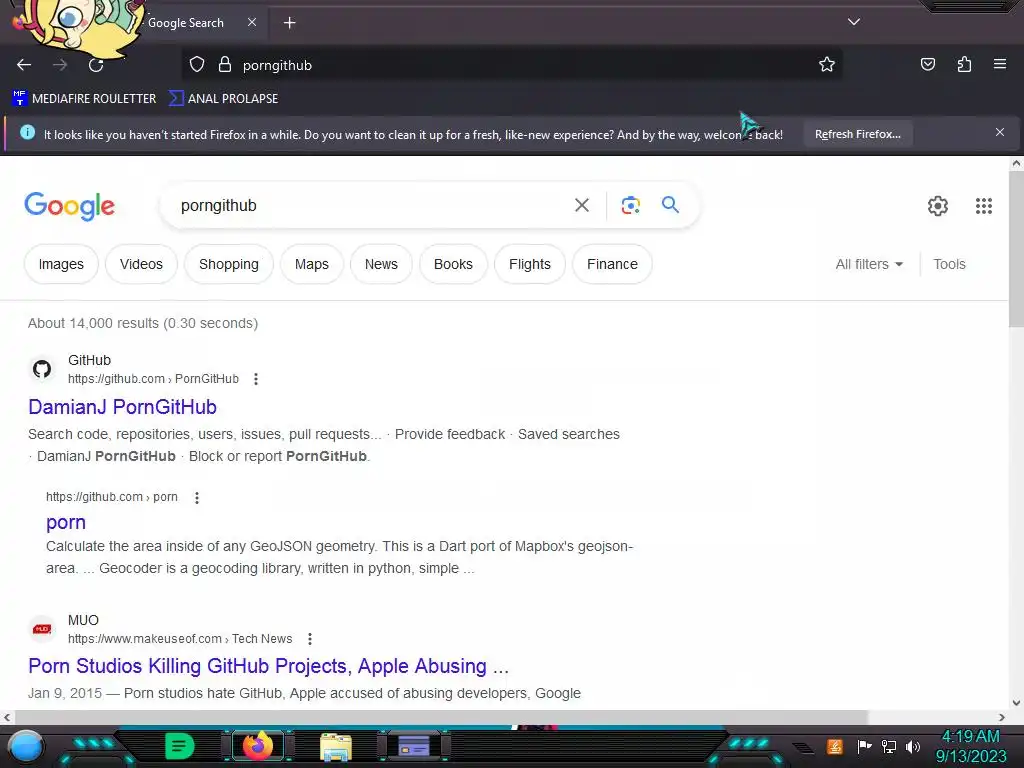1024x768 pixels.
Task: Click the Google logo
Action: (x=69, y=206)
